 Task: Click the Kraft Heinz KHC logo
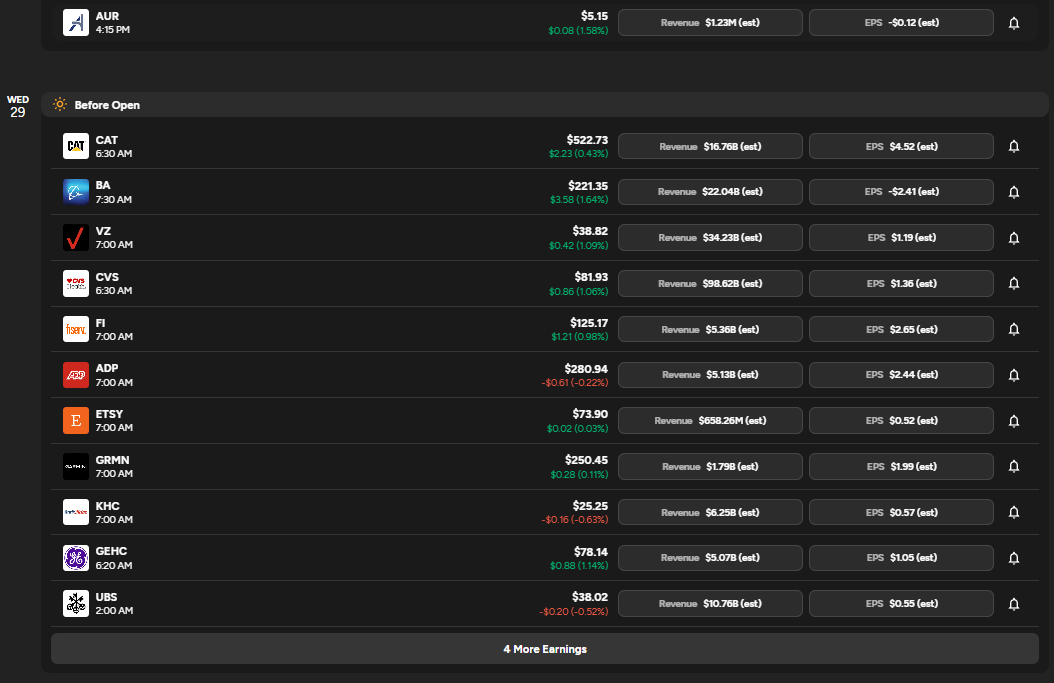point(76,512)
